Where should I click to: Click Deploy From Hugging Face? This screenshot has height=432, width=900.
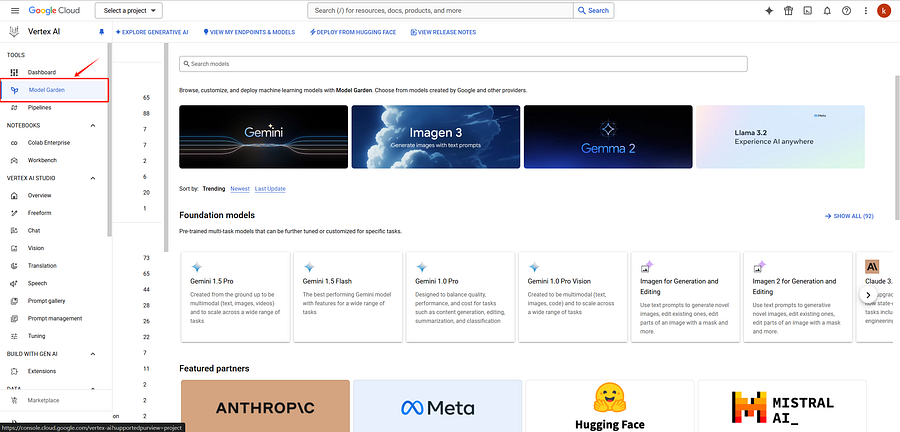(353, 32)
